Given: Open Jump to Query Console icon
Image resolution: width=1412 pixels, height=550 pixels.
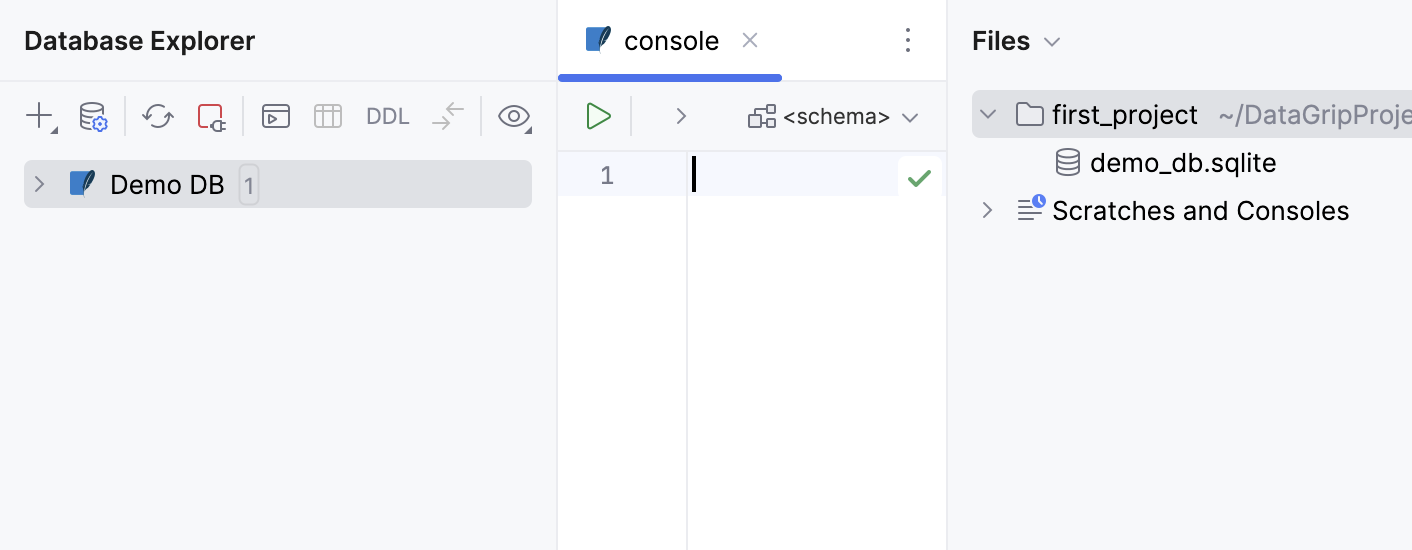Looking at the screenshot, I should pyautogui.click(x=276, y=116).
